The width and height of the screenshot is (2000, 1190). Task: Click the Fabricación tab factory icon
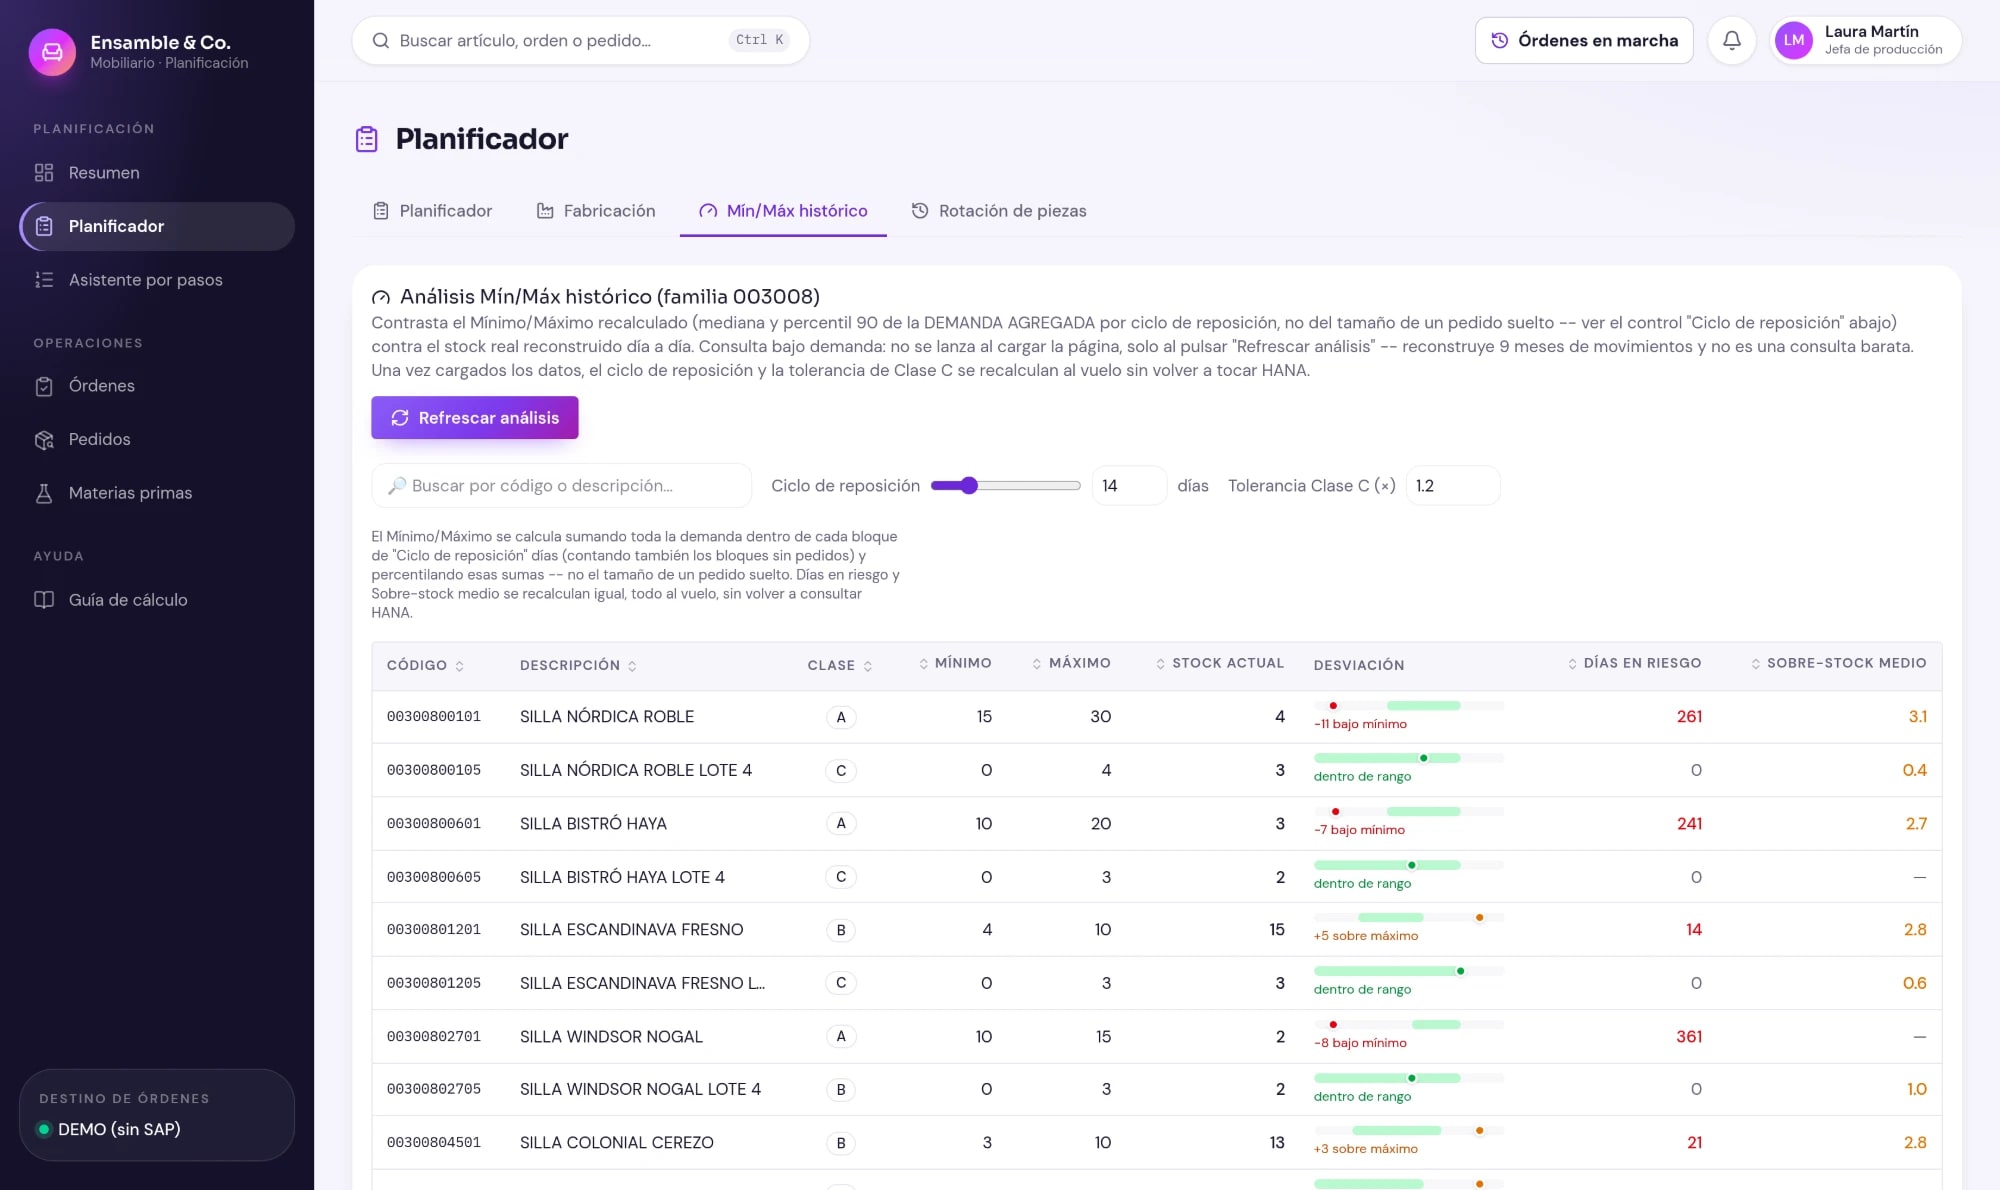[x=545, y=211]
